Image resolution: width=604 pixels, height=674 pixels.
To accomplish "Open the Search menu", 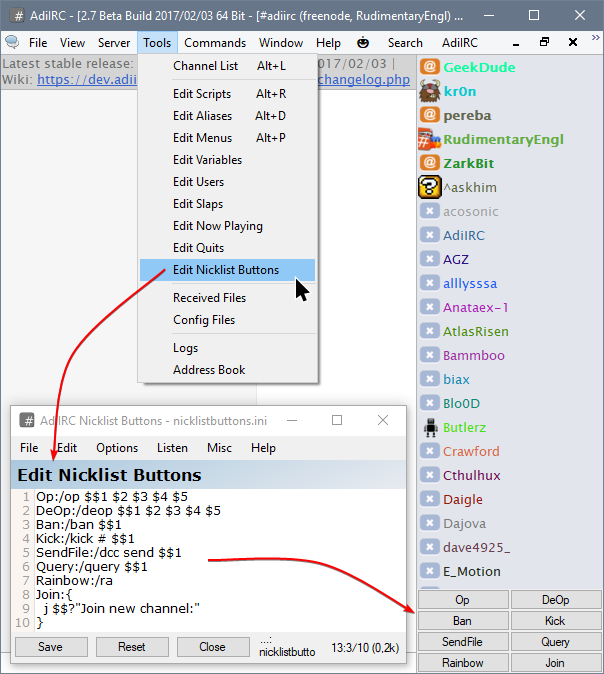I will [x=405, y=43].
